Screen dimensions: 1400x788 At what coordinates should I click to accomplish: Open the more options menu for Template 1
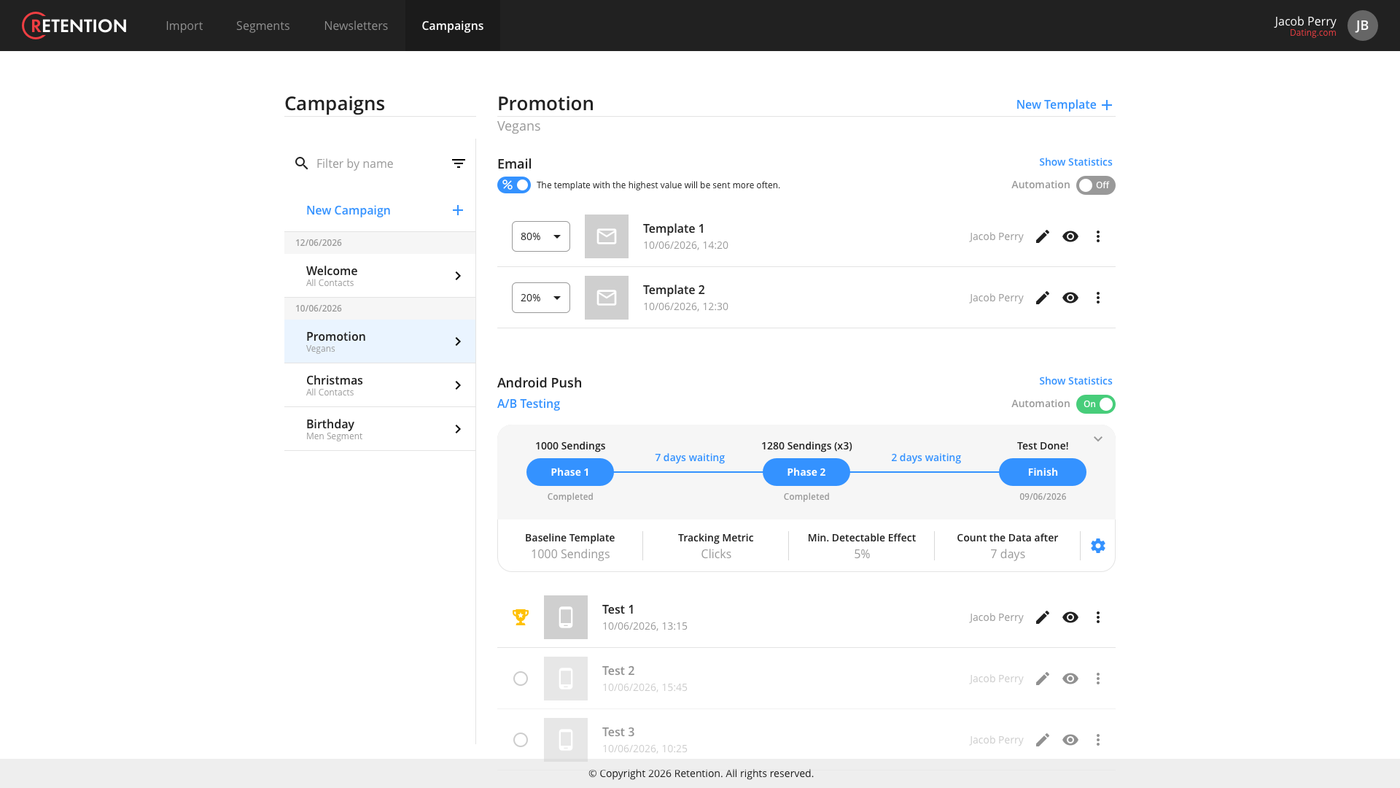1098,237
